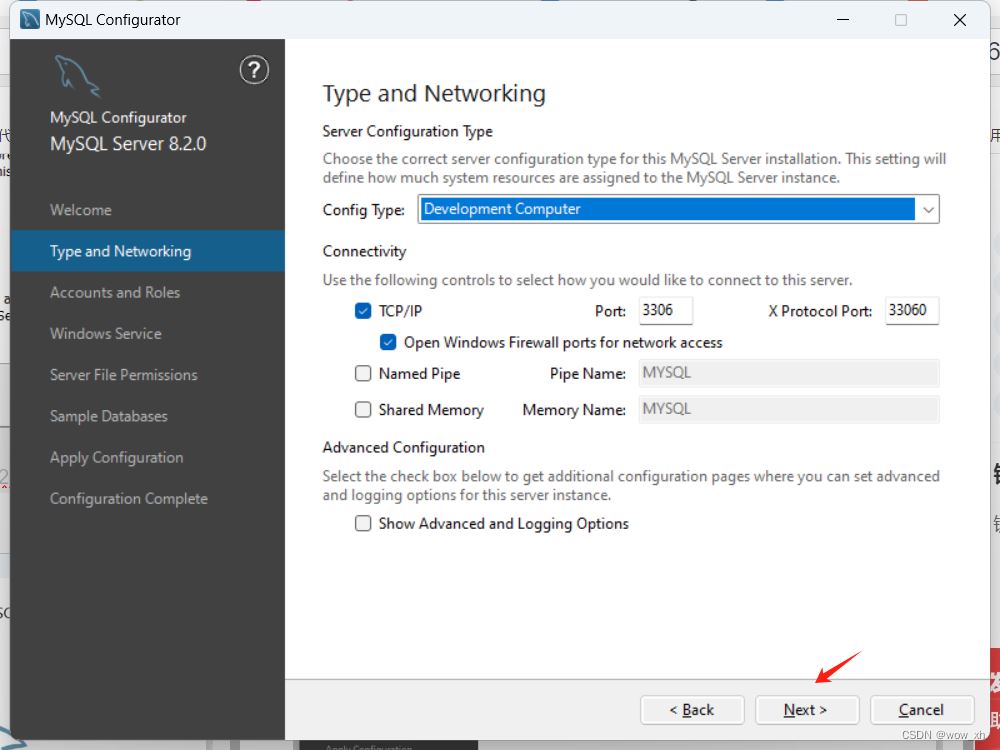Enable the Named Pipe checkbox
Viewport: 1000px width, 750px height.
(363, 373)
